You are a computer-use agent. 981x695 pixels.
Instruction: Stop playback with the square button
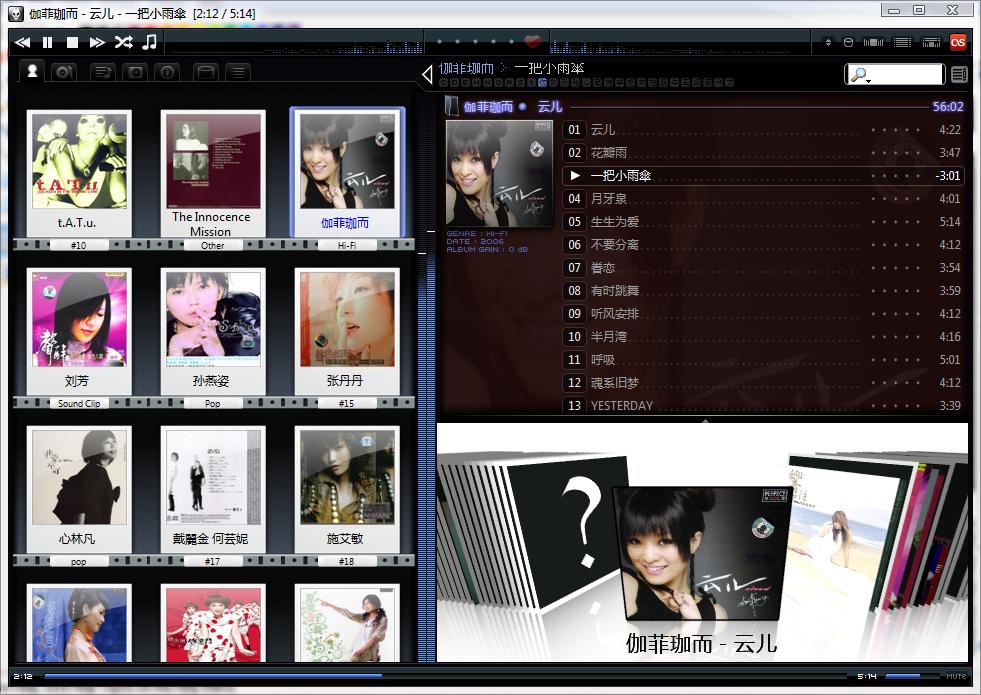coord(72,43)
